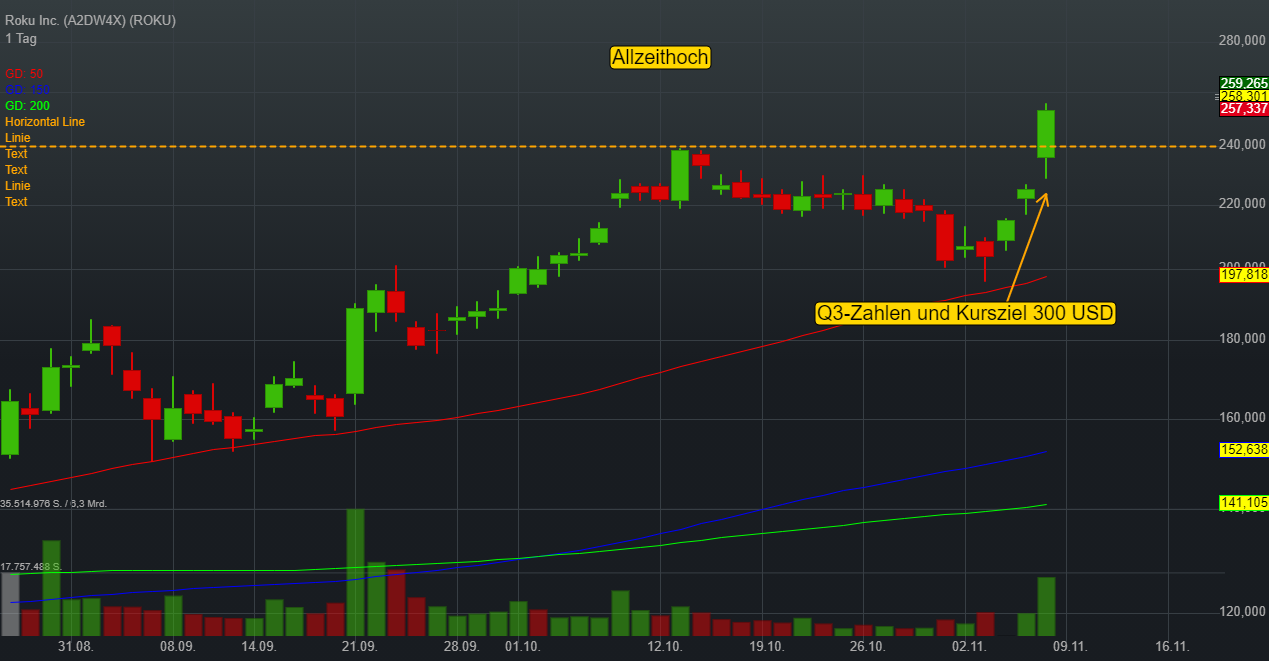Viewport: 1269px width, 661px height.
Task: Select the latest green breakout candle above 240,000
Action: [x=1046, y=133]
